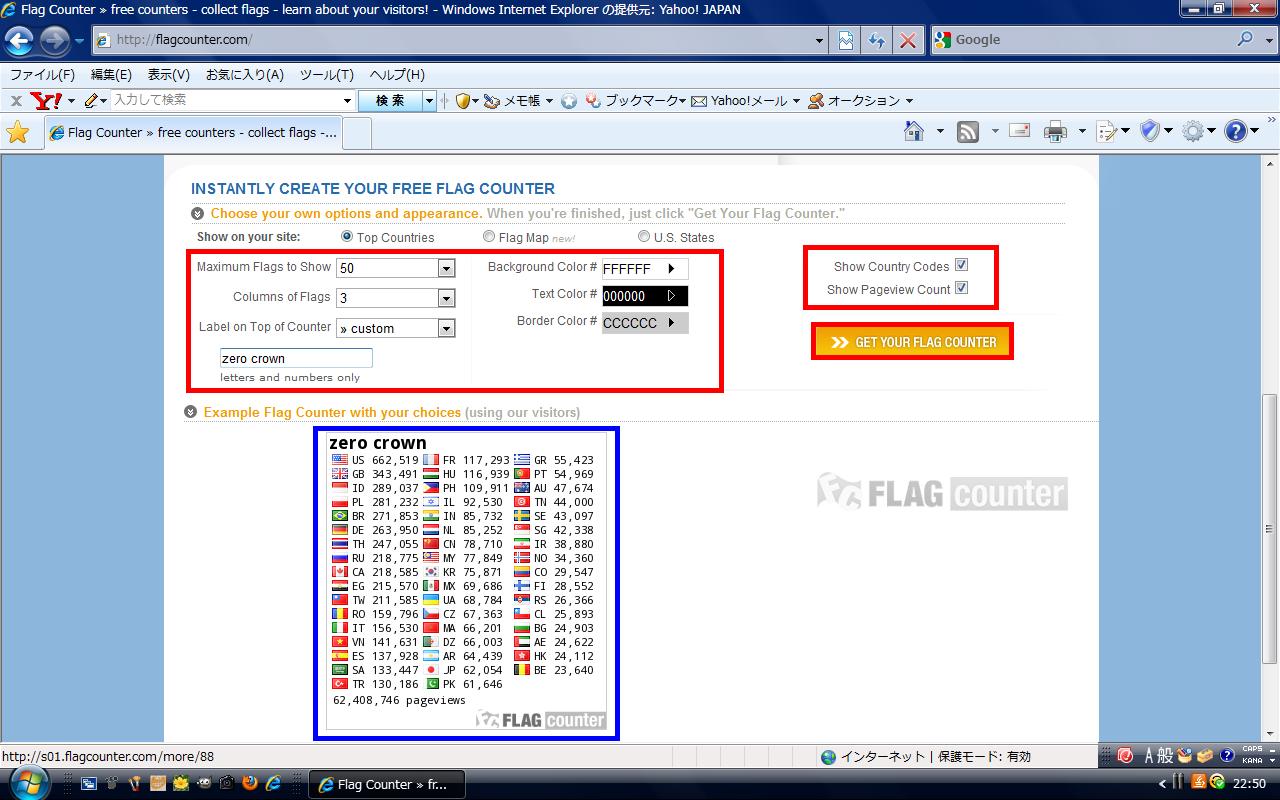
Task: Click the GET YOUR FLAG COUNTER button
Action: [912, 341]
